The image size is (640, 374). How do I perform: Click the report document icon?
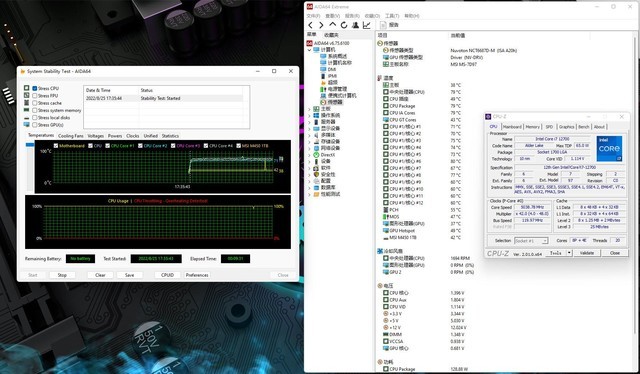coord(383,25)
